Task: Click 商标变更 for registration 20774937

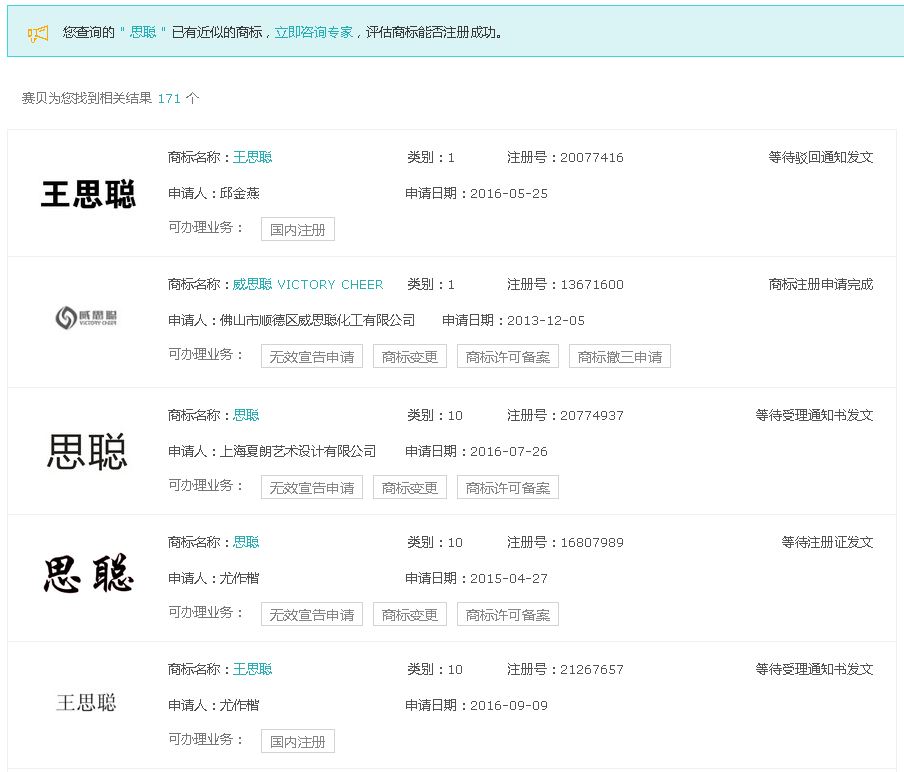Action: coord(410,487)
